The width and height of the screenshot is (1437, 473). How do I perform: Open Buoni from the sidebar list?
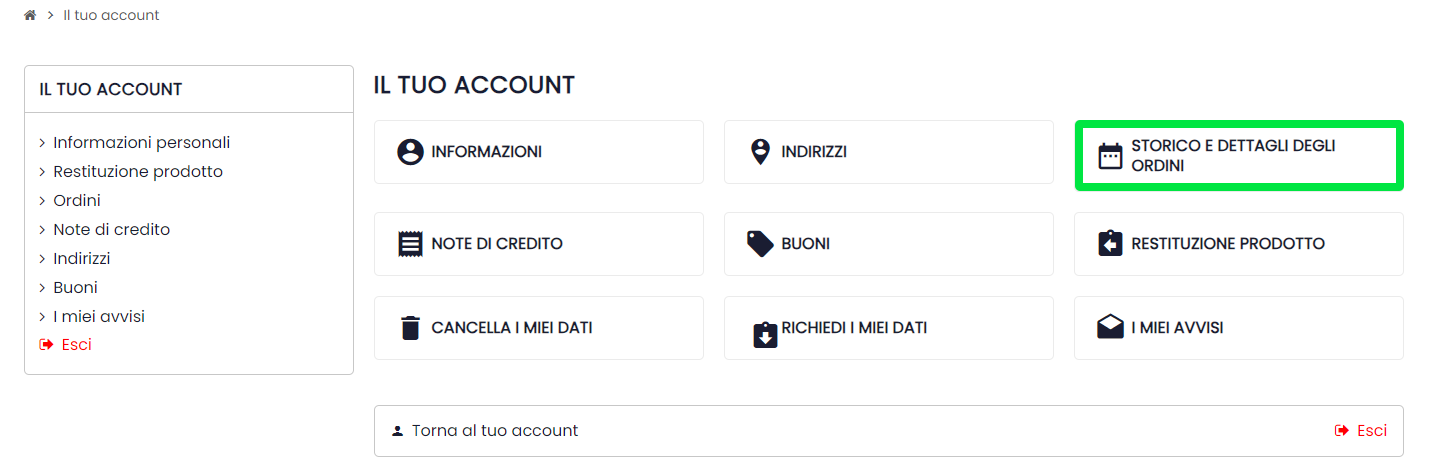pyautogui.click(x=75, y=288)
